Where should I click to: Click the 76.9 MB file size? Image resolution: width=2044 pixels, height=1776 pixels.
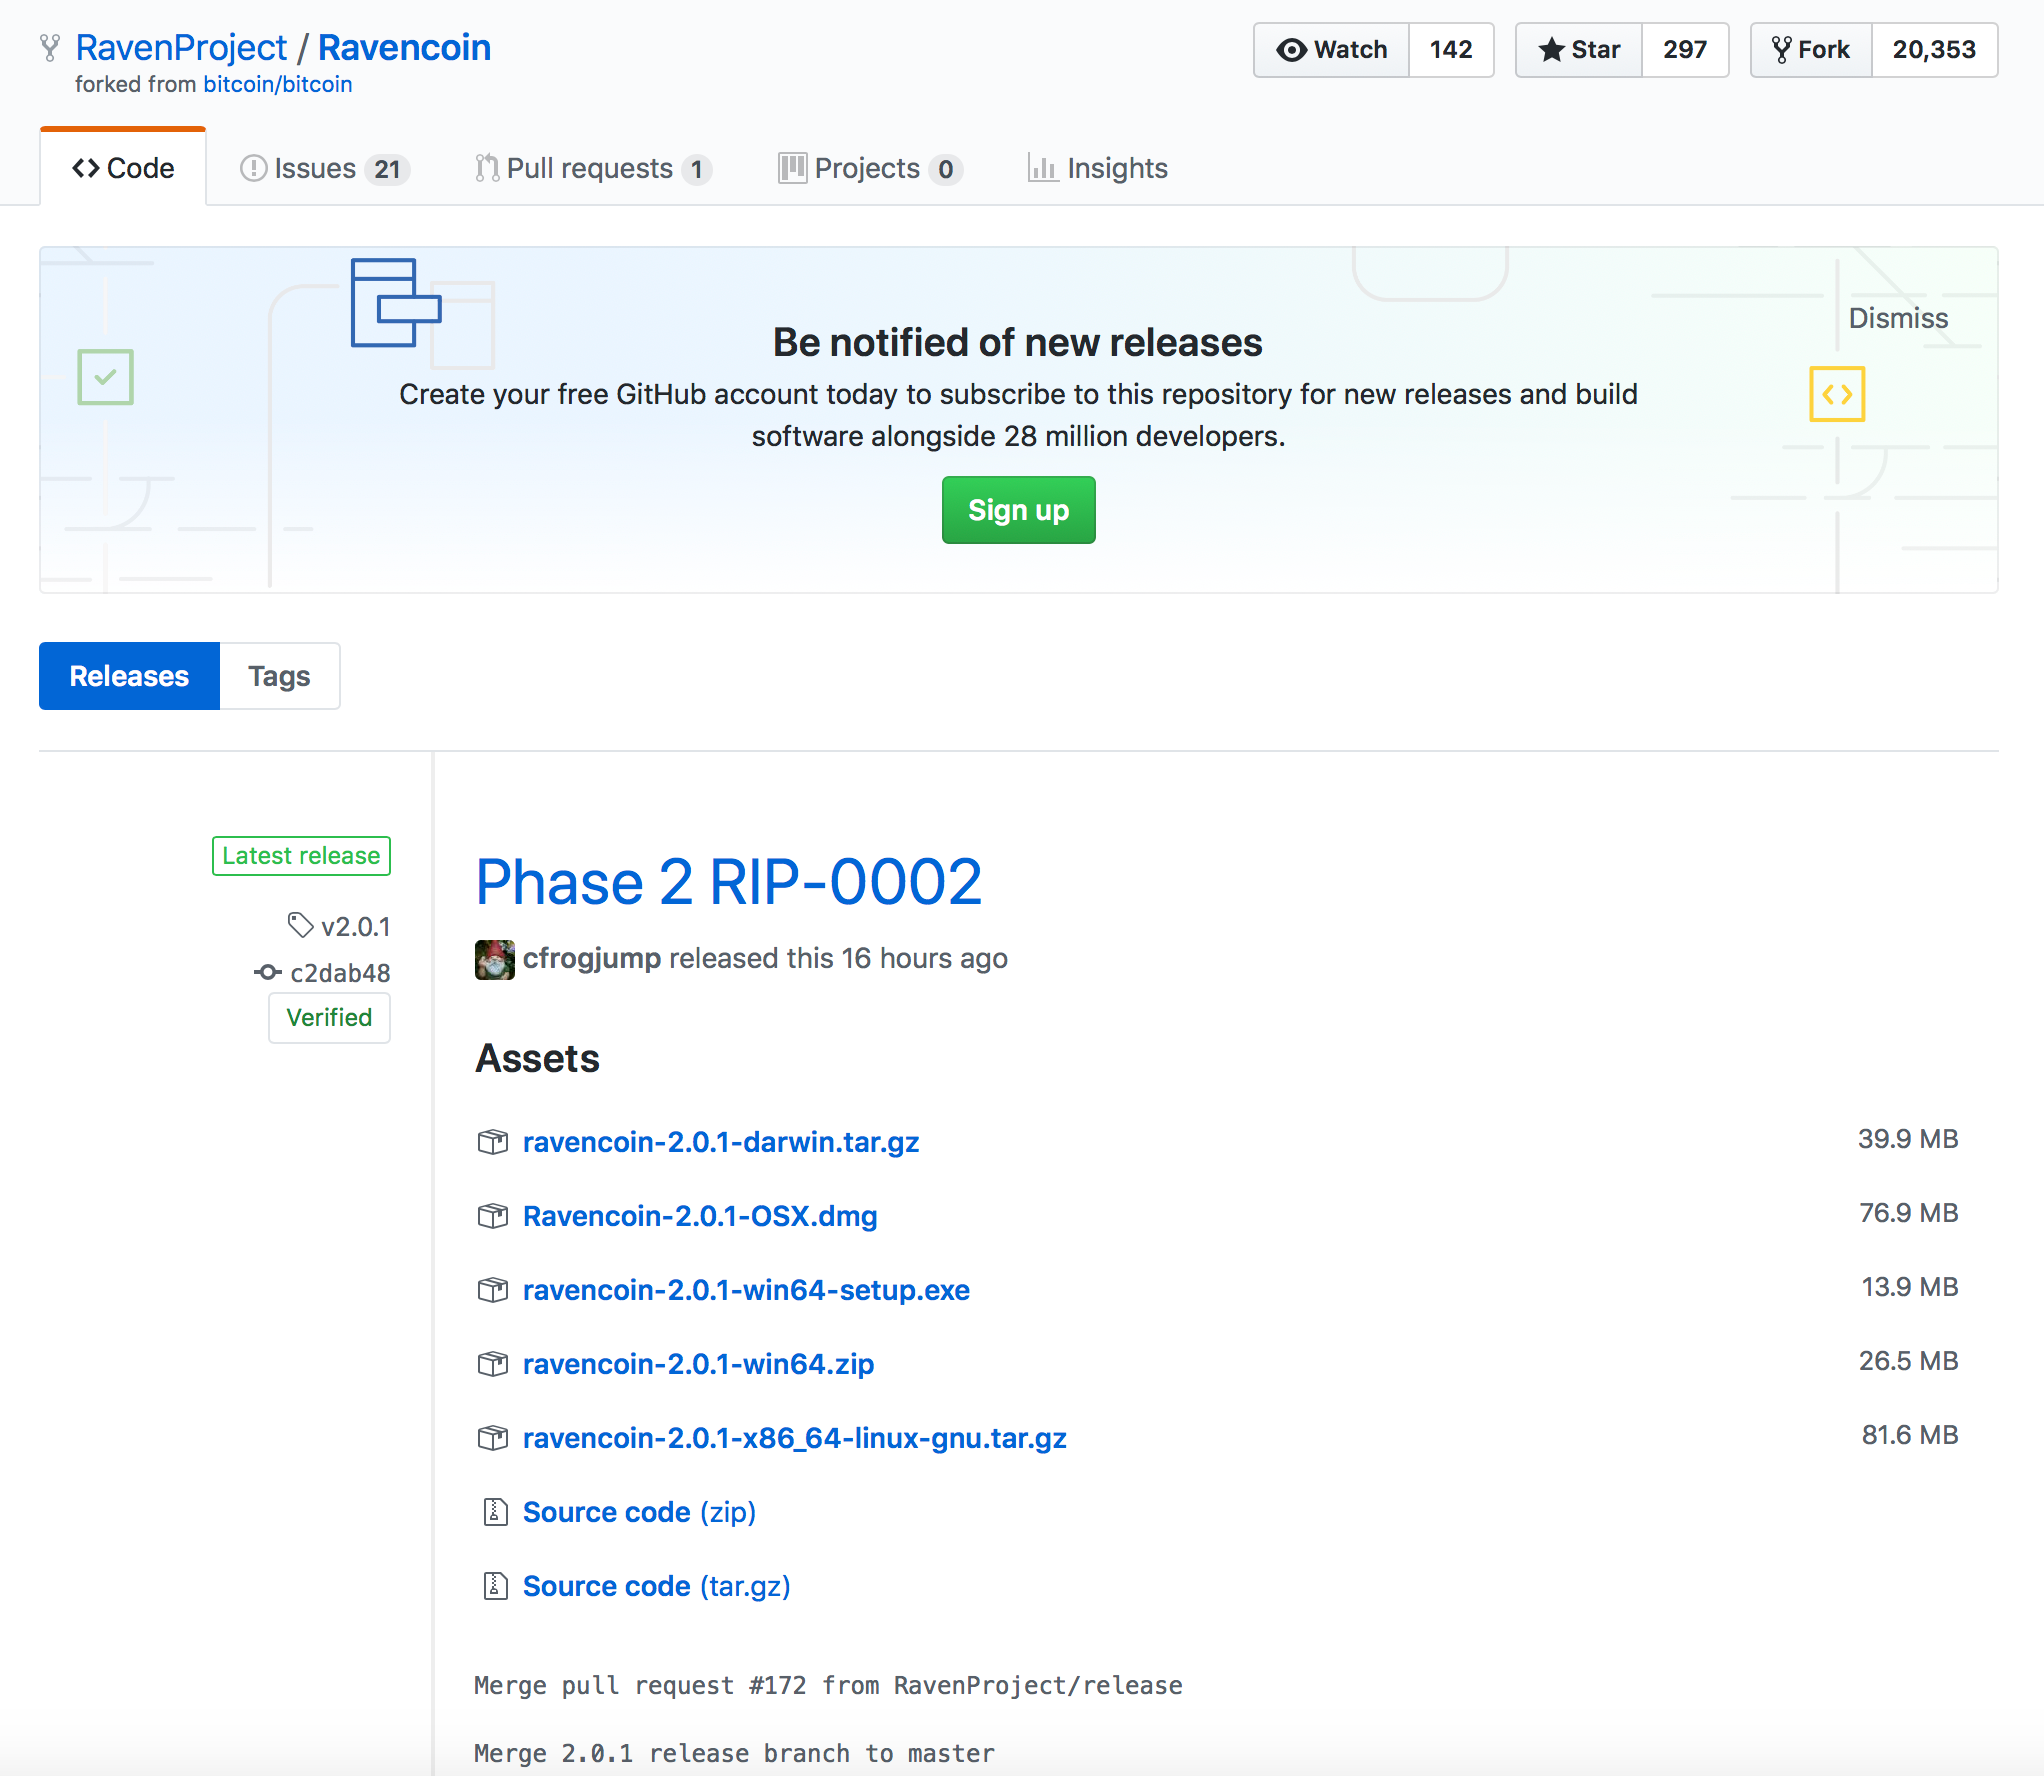click(1908, 1213)
